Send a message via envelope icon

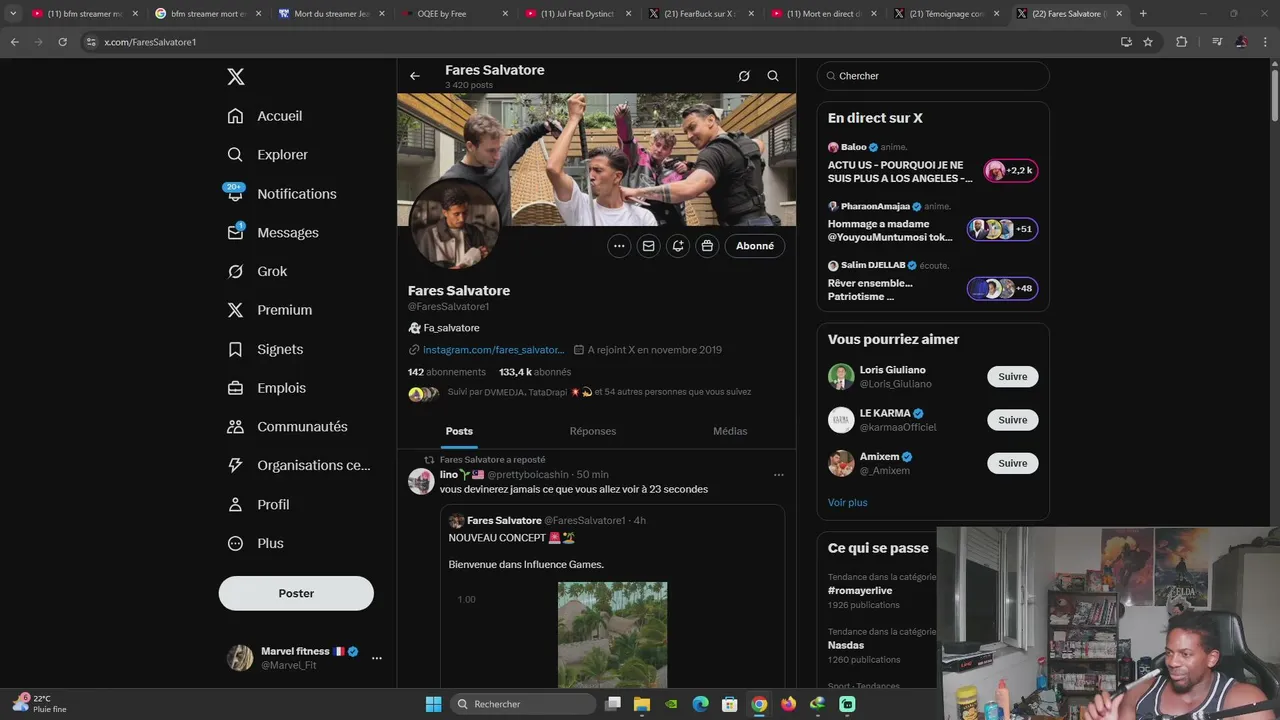649,246
